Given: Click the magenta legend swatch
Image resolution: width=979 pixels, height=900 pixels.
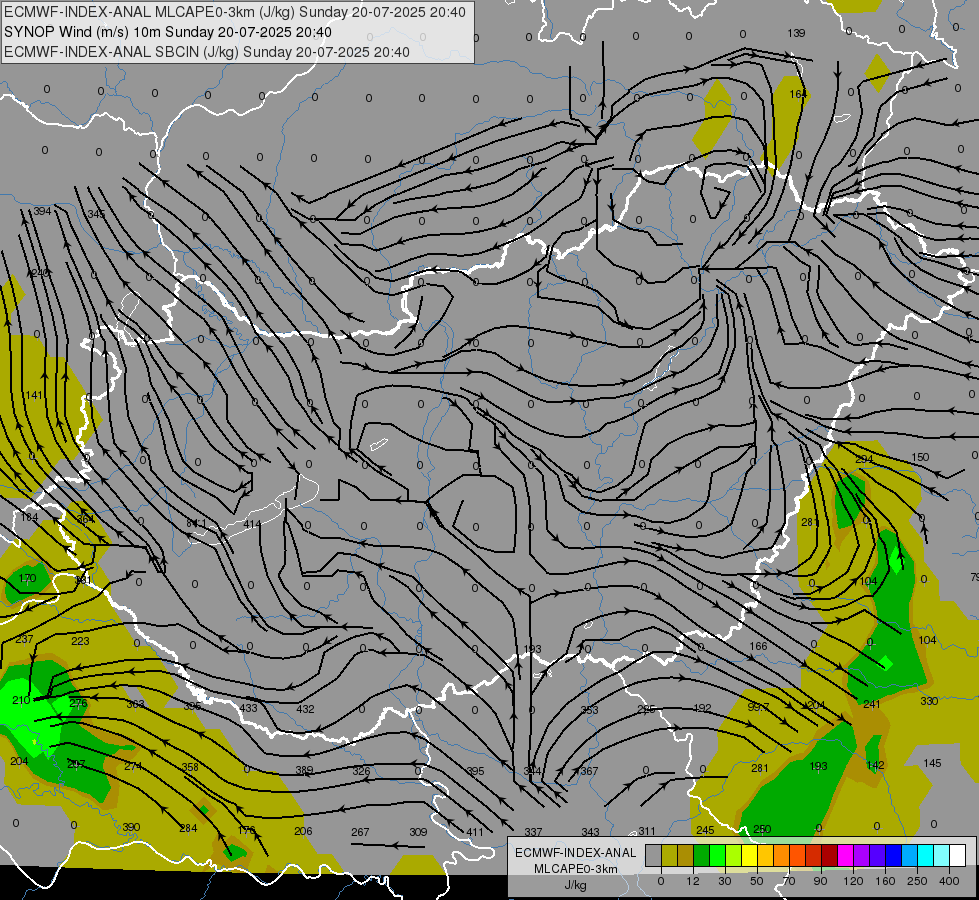Looking at the screenshot, I should point(845,856).
